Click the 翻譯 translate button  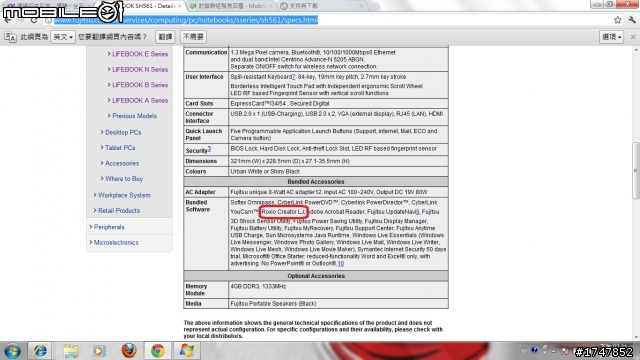click(165, 37)
